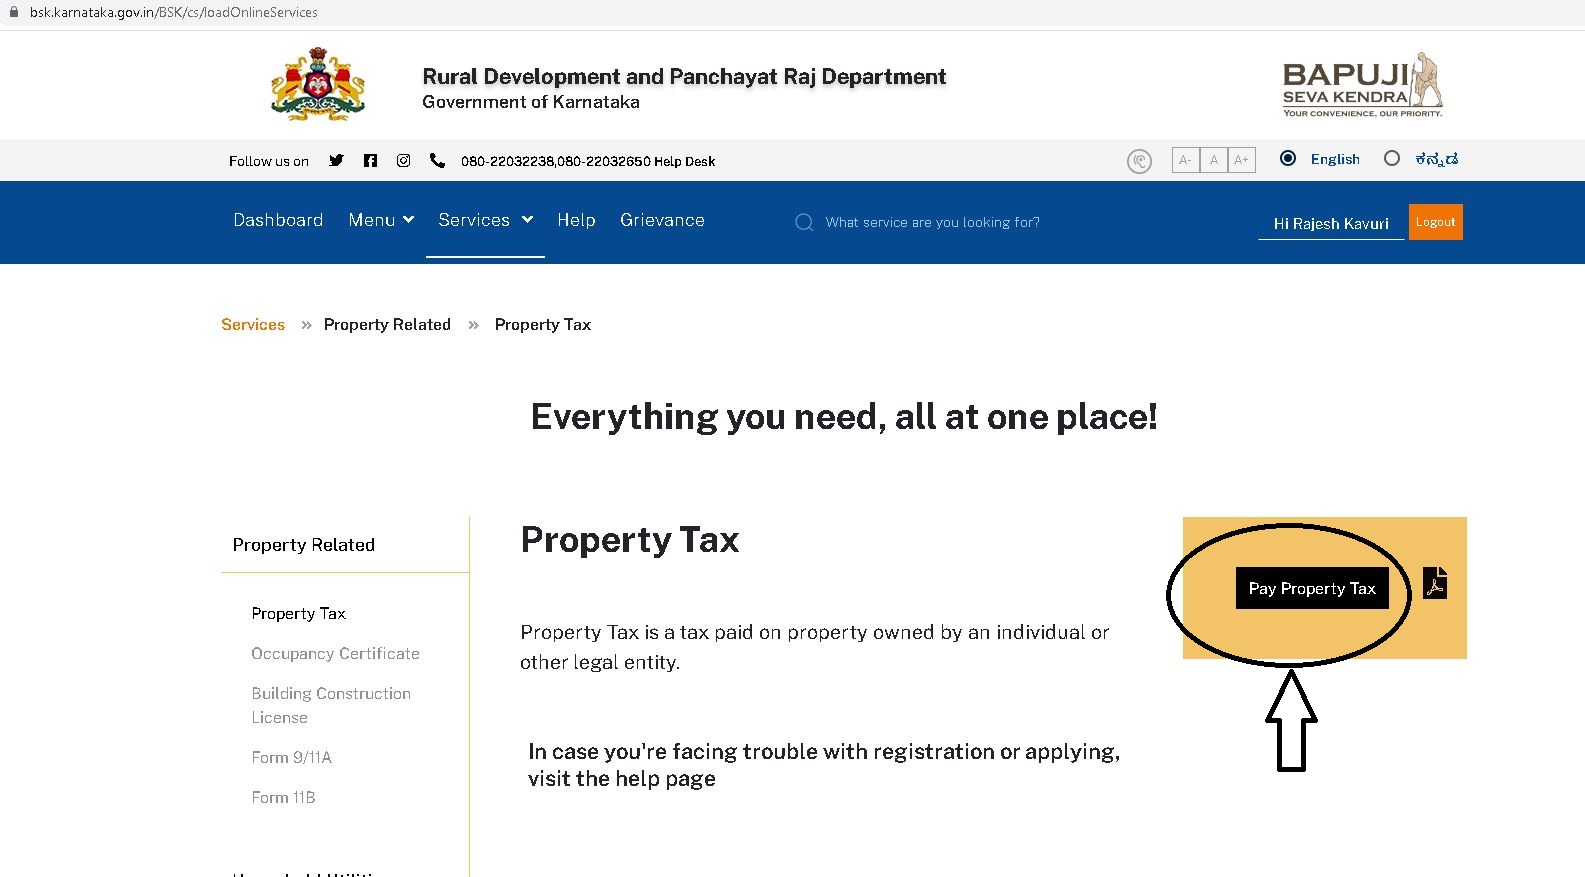Image resolution: width=1585 pixels, height=877 pixels.
Task: Click the Pay Property Tax button
Action: [x=1312, y=588]
